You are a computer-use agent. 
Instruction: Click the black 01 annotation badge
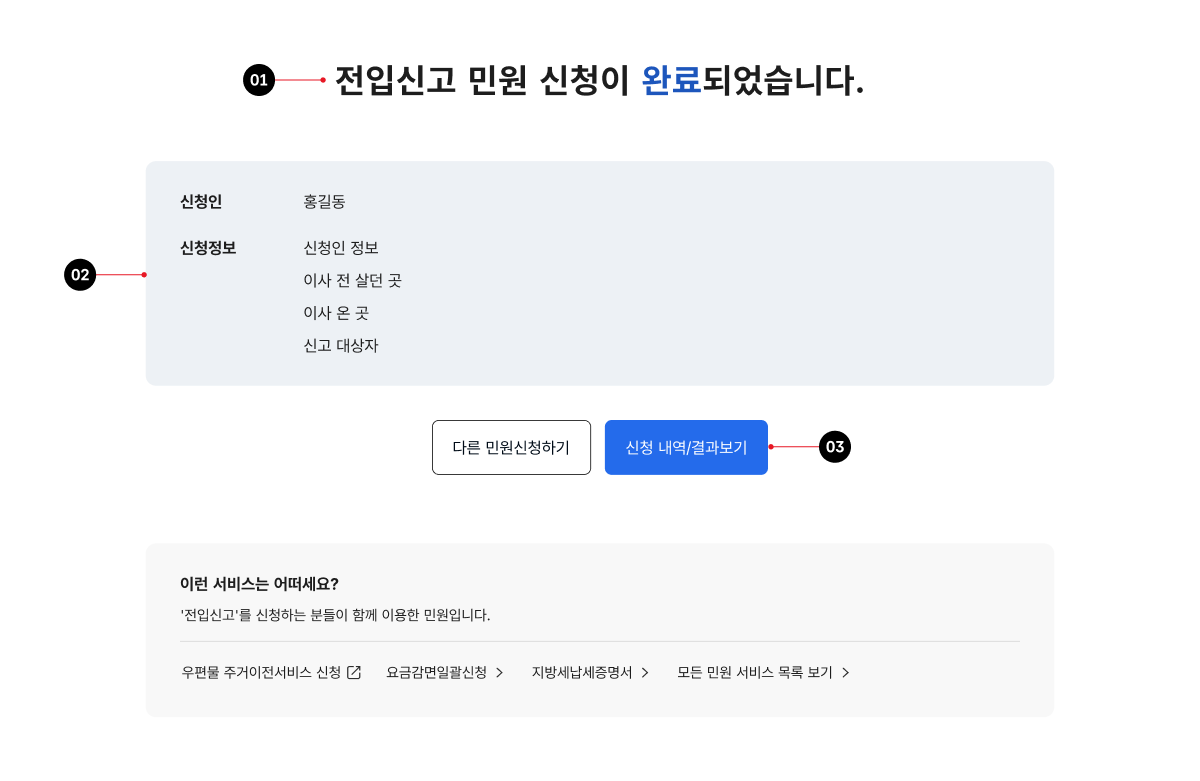click(259, 80)
